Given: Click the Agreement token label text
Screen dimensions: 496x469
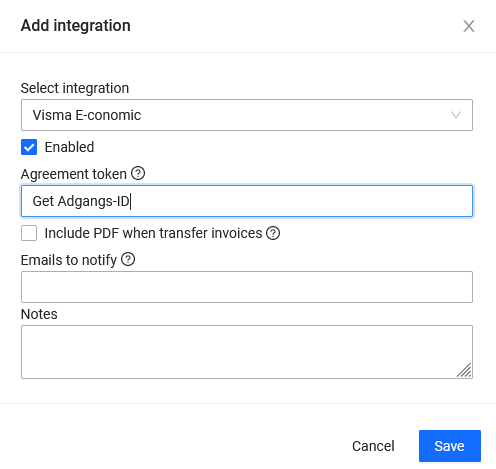Looking at the screenshot, I should click(74, 174).
